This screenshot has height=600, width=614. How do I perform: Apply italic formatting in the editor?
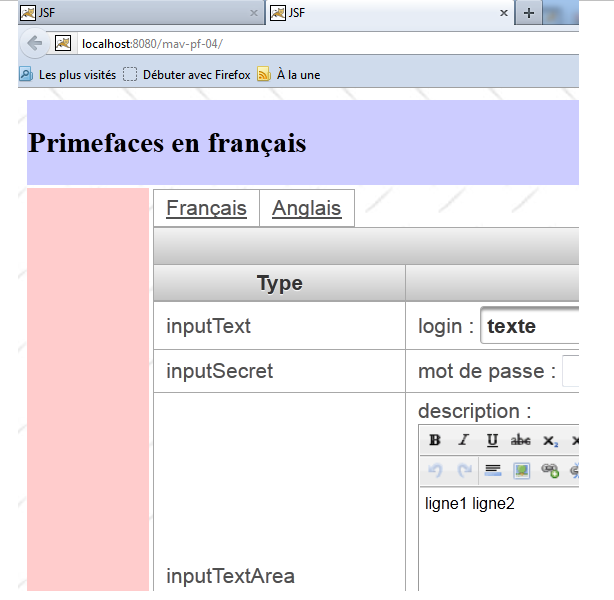click(x=463, y=440)
